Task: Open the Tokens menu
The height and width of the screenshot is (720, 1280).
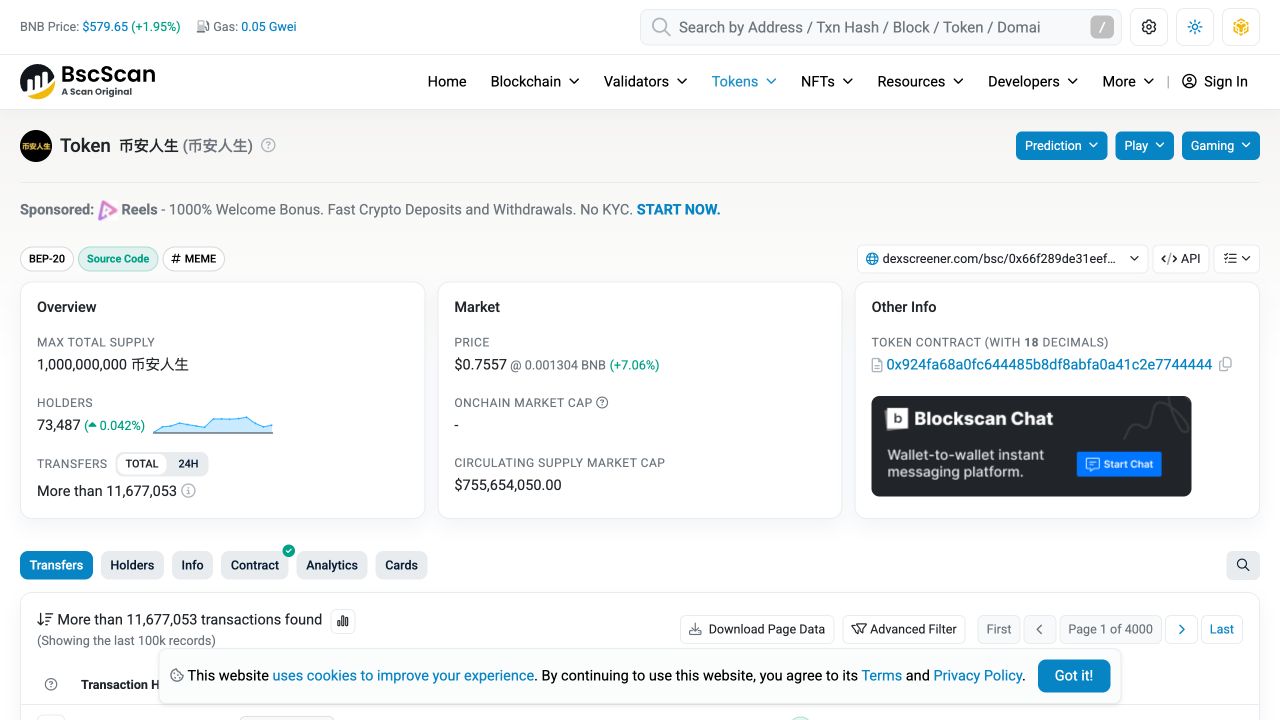Action: 744,82
